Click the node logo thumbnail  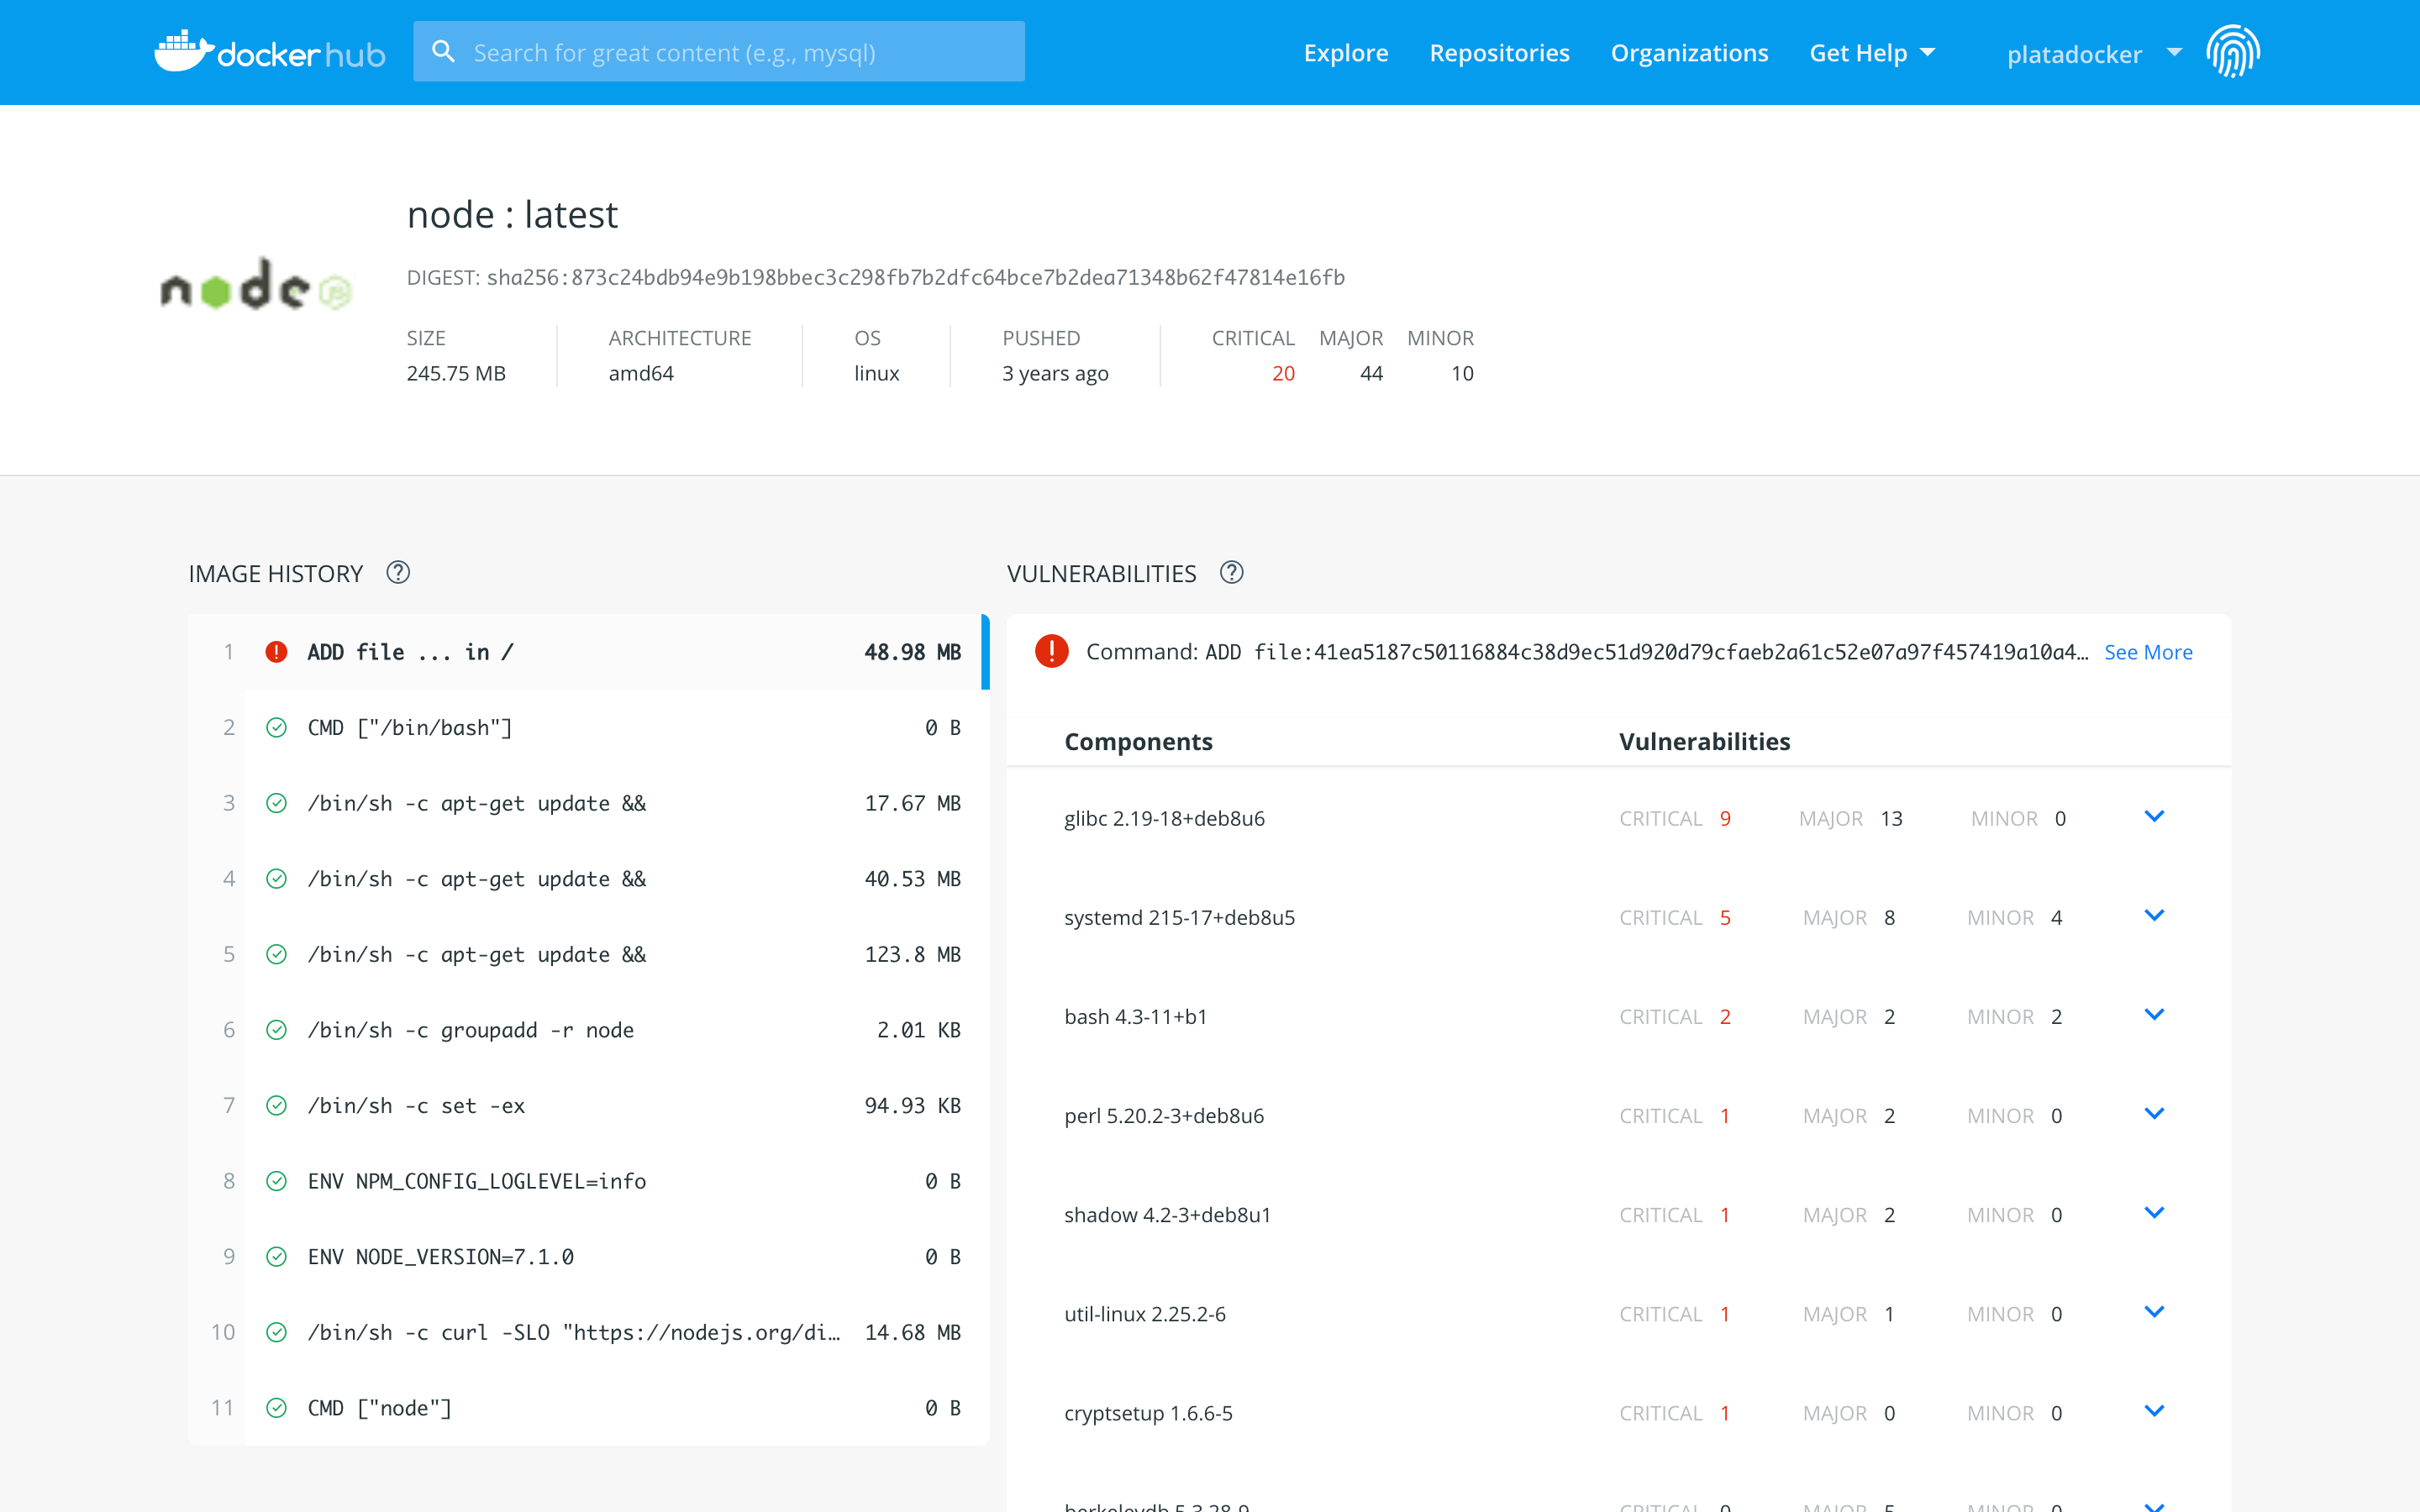point(256,286)
